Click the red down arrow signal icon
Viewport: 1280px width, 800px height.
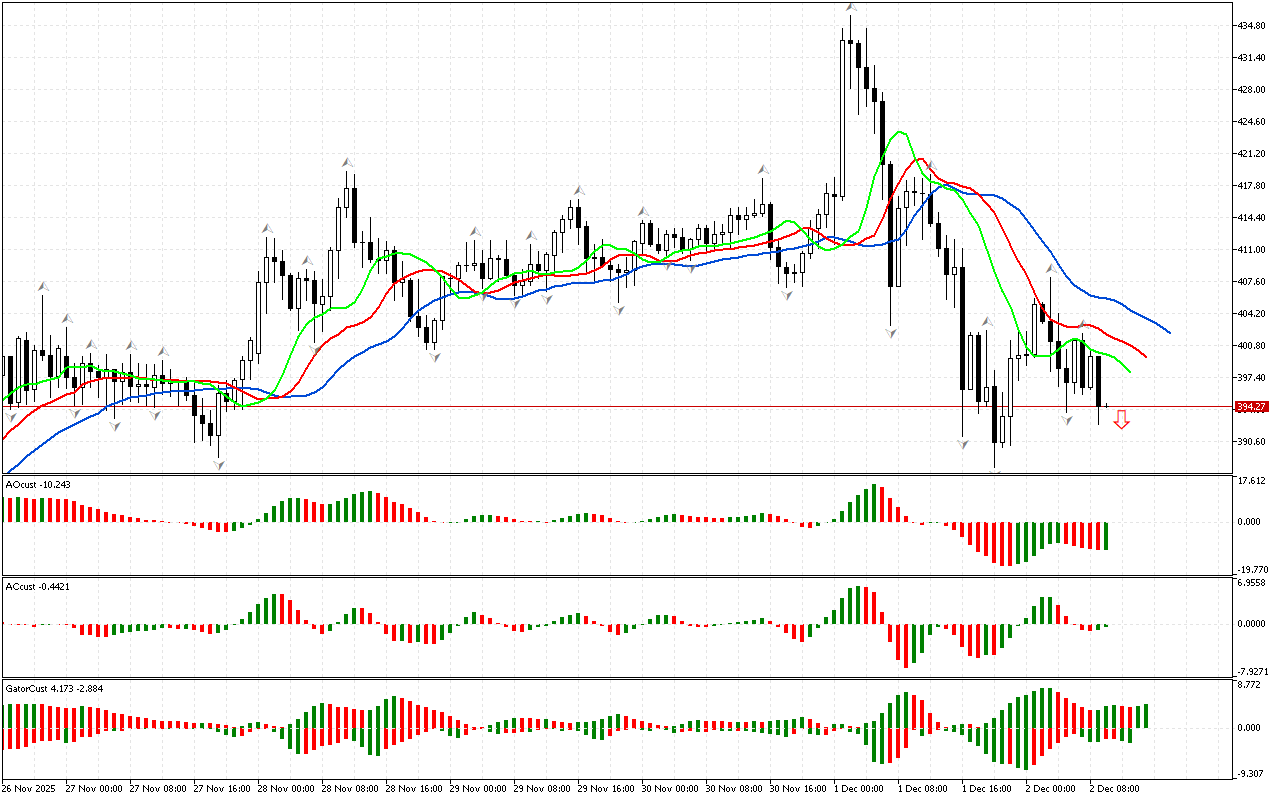coord(1122,419)
